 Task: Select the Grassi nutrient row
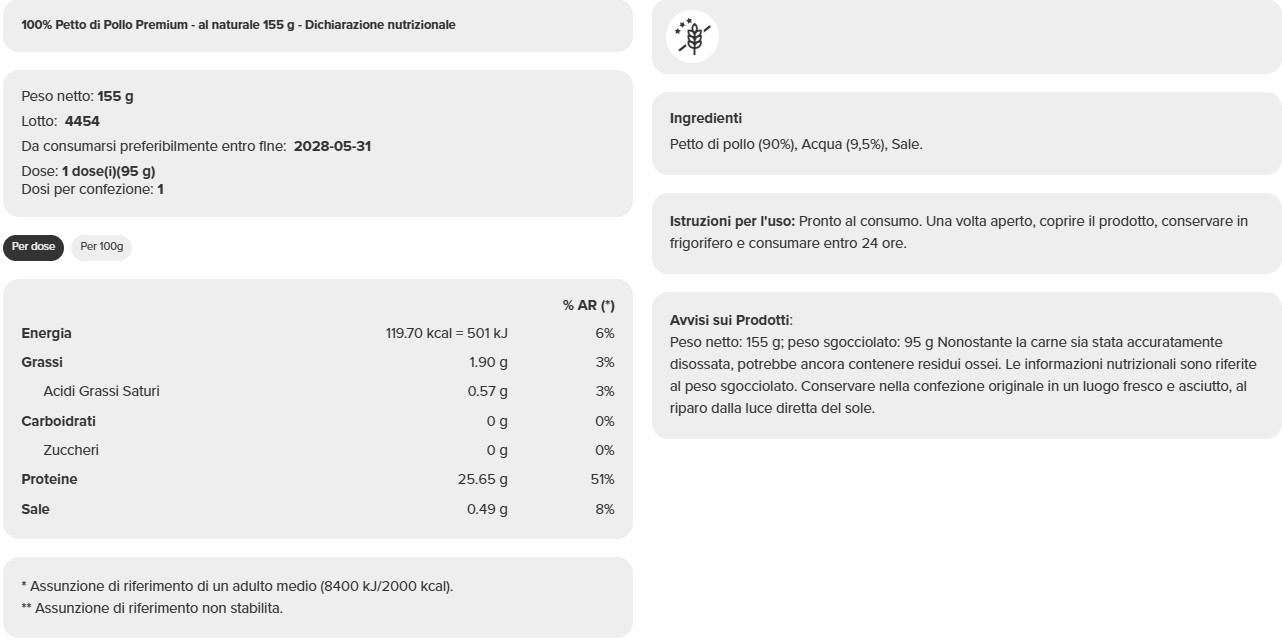(320, 362)
